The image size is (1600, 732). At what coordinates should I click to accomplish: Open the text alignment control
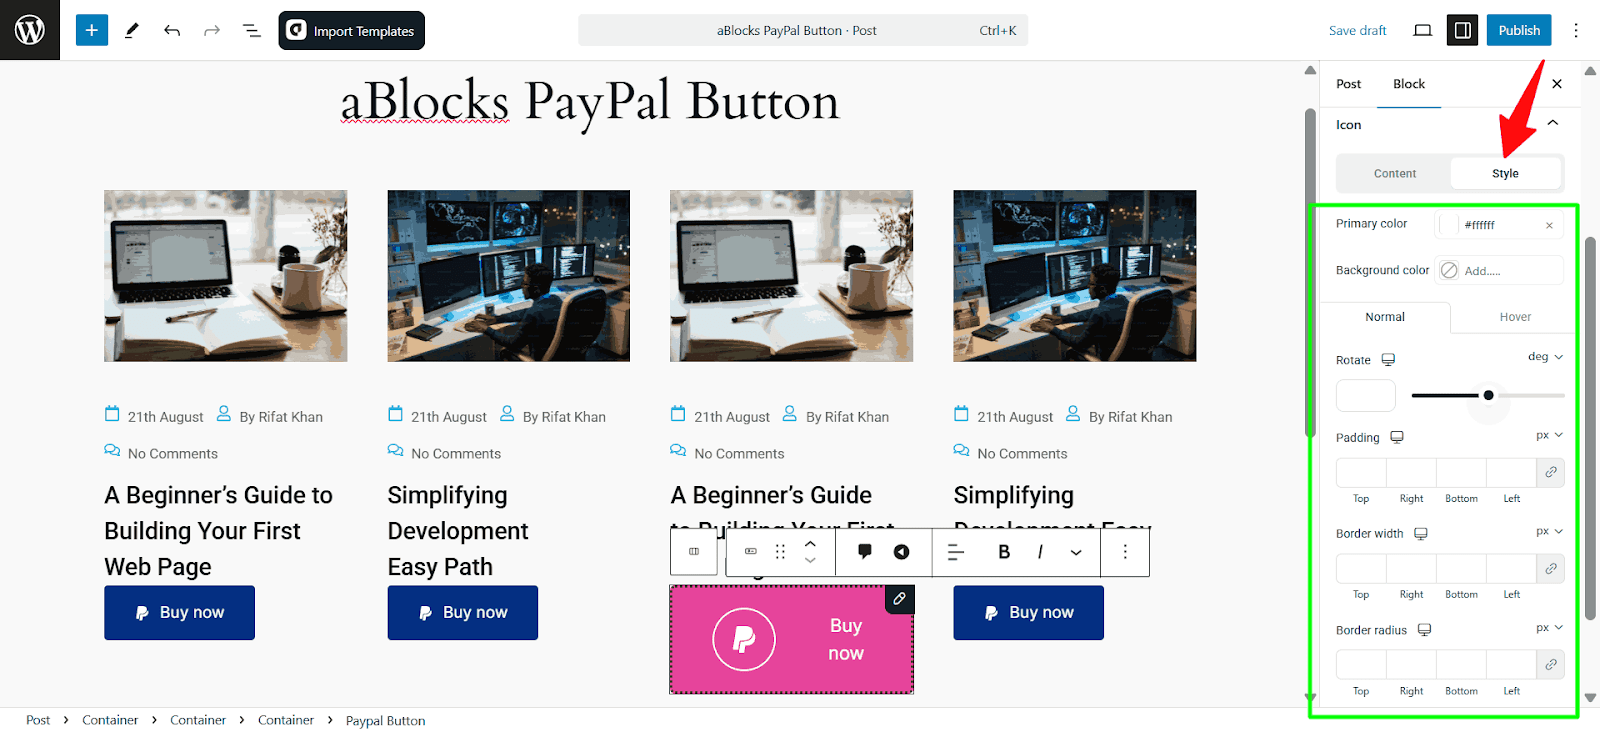pyautogui.click(x=956, y=551)
